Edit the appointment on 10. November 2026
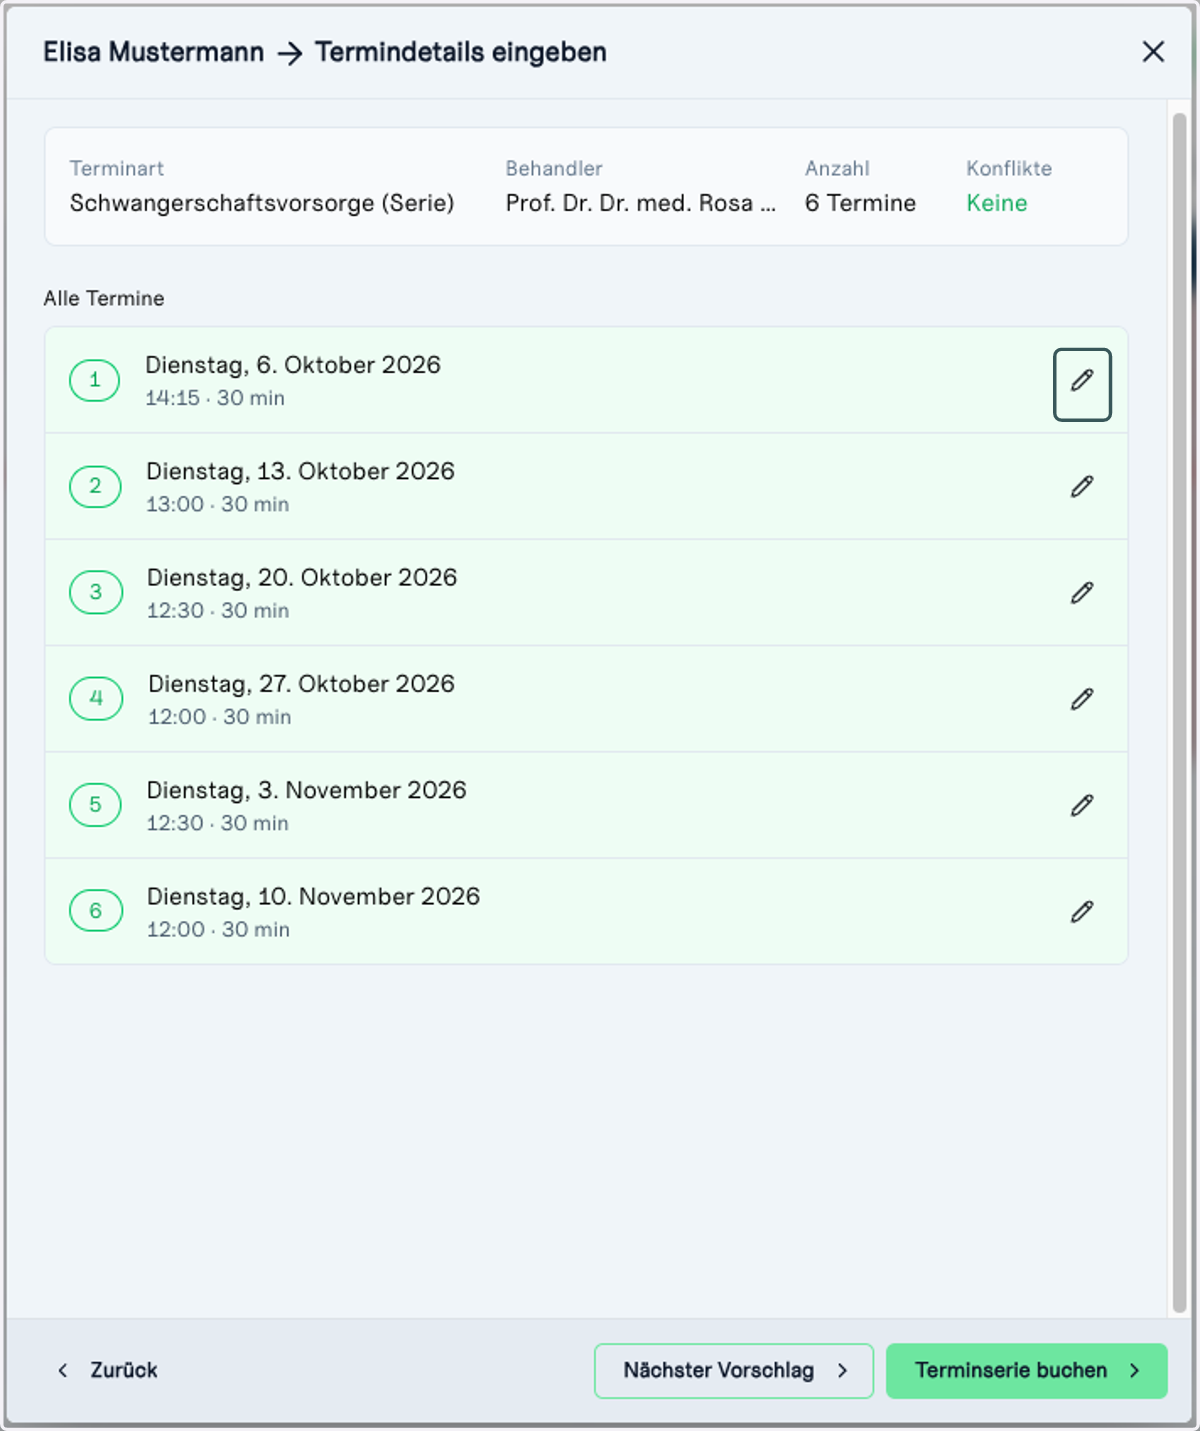The width and height of the screenshot is (1200, 1431). pyautogui.click(x=1082, y=912)
